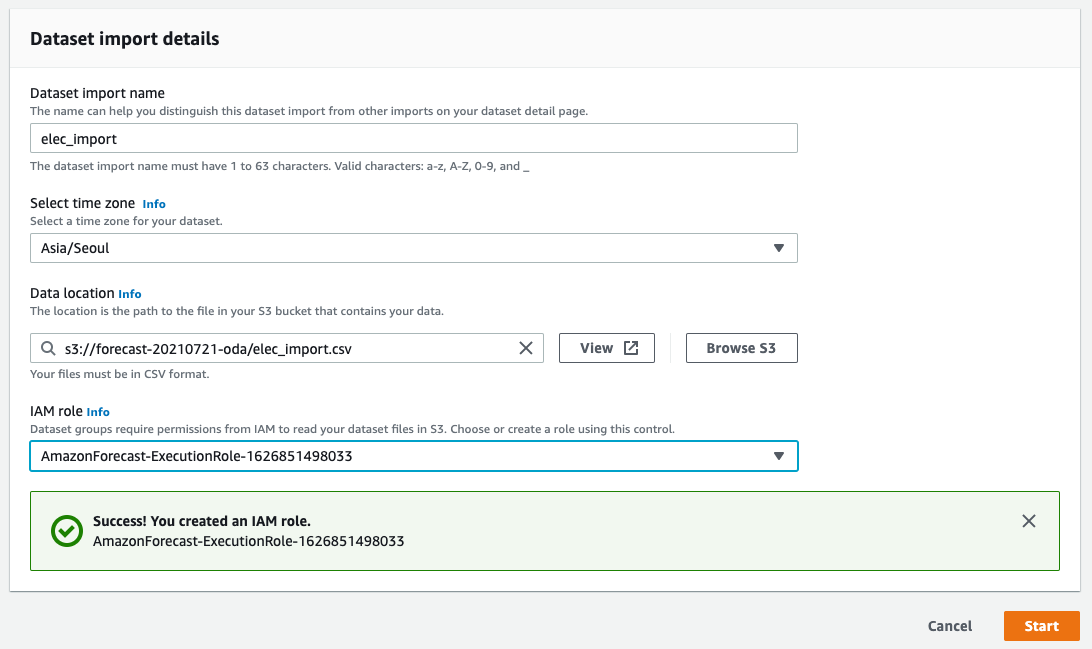This screenshot has width=1092, height=649.
Task: Click the created IAM role name in success banner
Action: (x=248, y=541)
